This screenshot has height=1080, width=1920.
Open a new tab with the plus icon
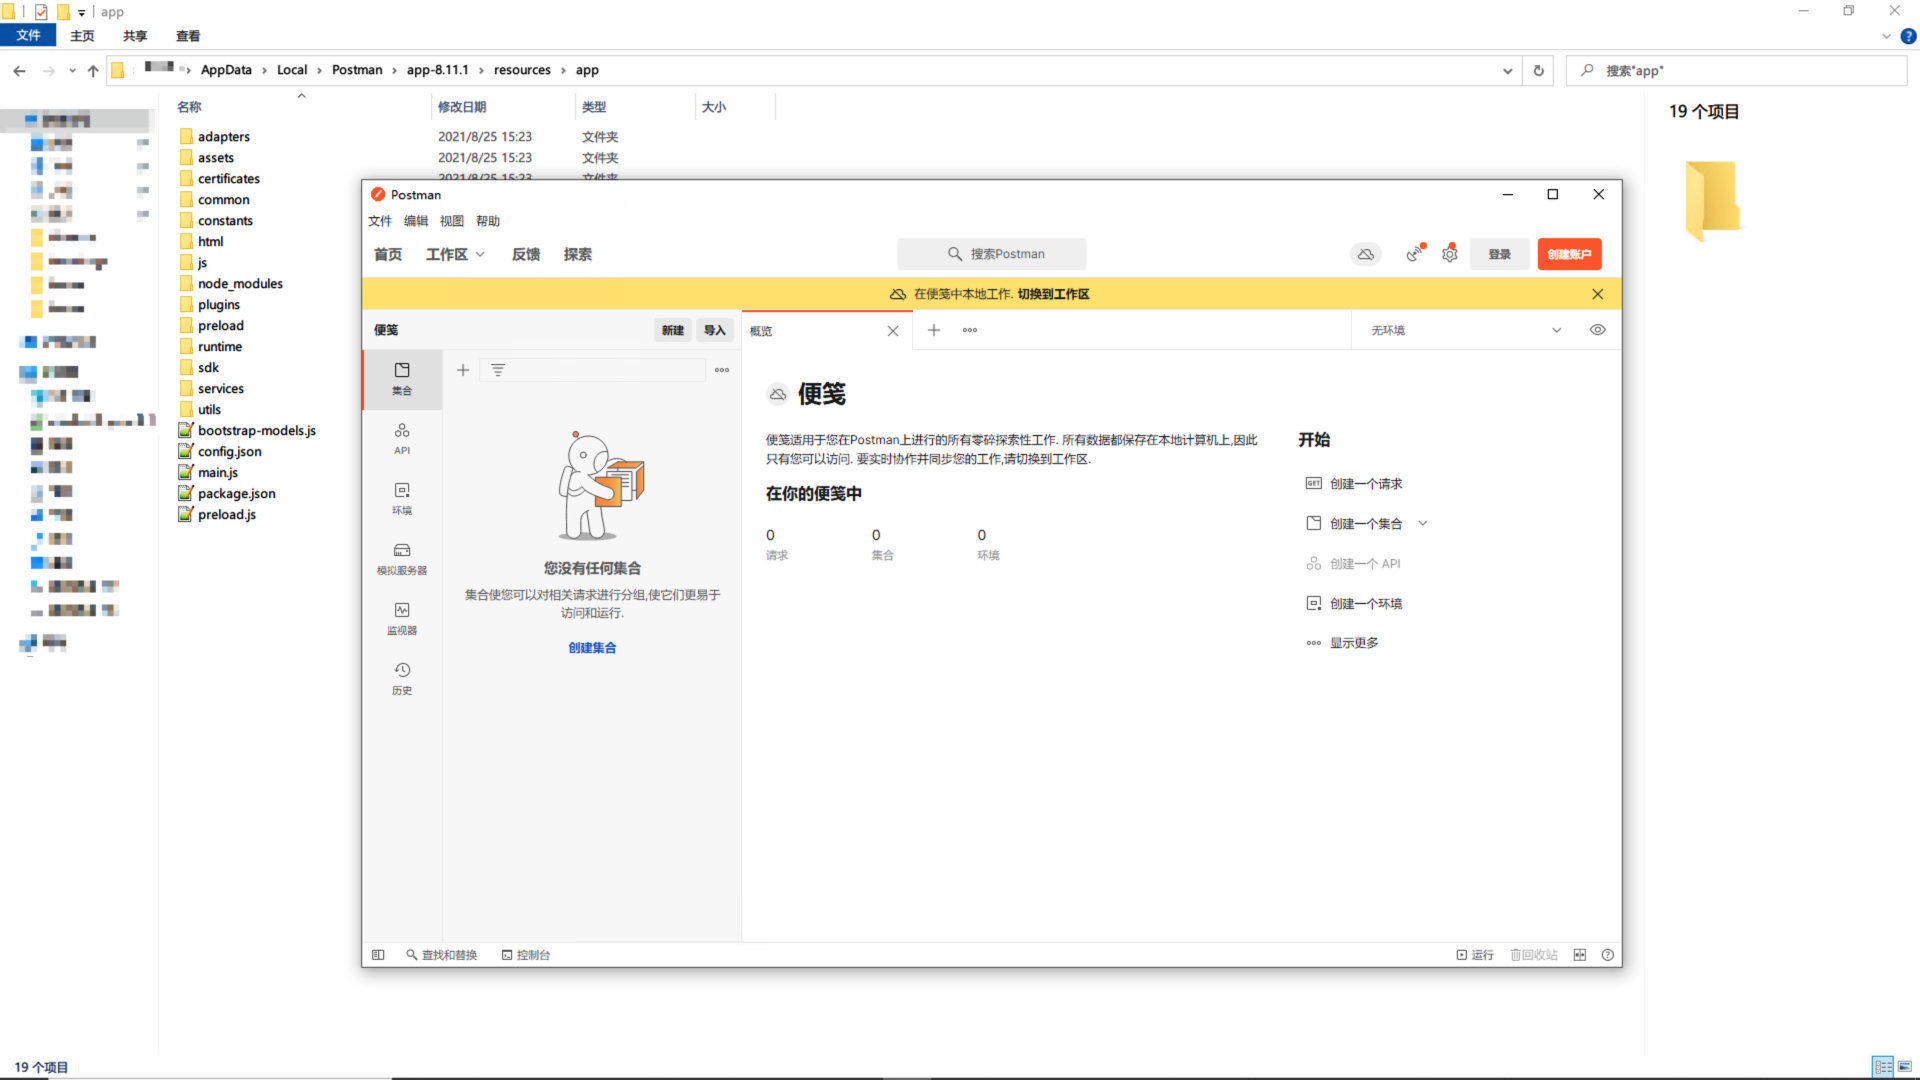pyautogui.click(x=933, y=330)
